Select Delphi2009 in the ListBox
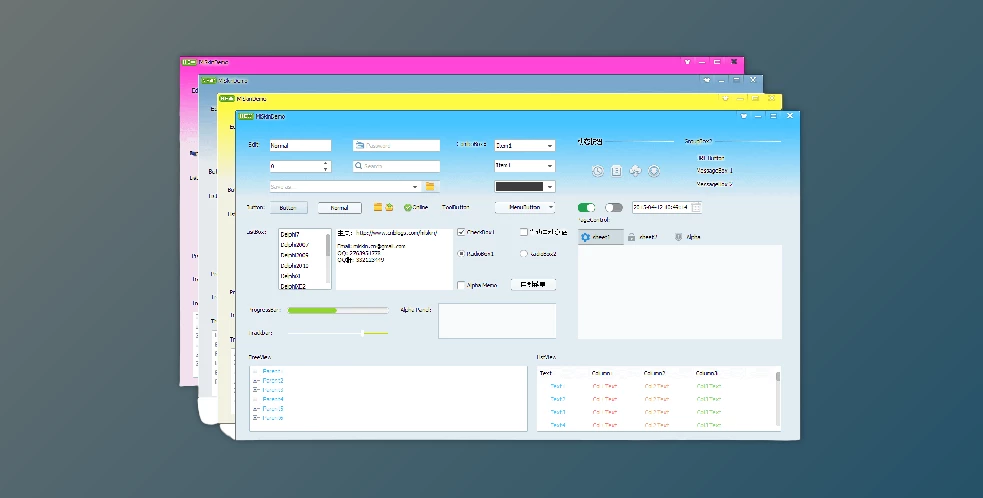The image size is (983, 498). [294, 255]
